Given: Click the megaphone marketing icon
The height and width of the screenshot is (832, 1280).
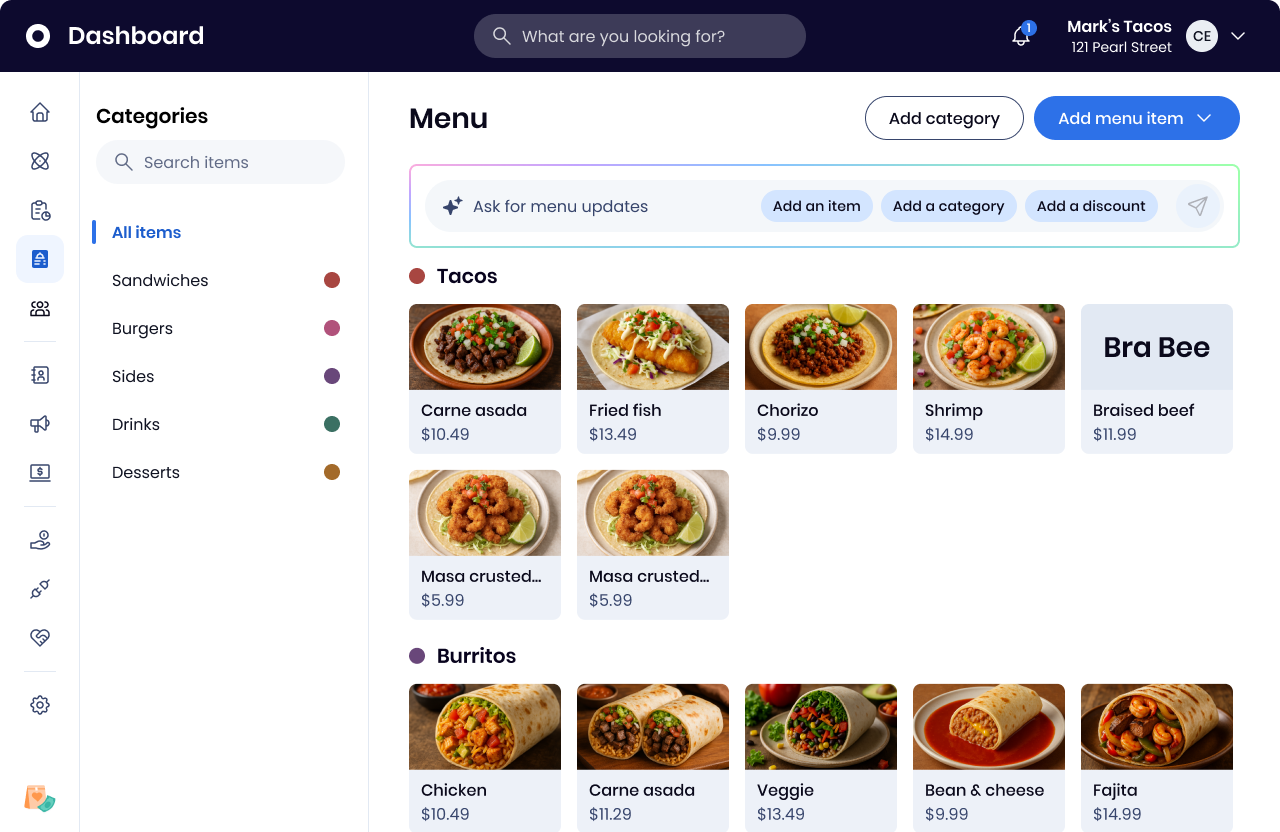Looking at the screenshot, I should (40, 424).
